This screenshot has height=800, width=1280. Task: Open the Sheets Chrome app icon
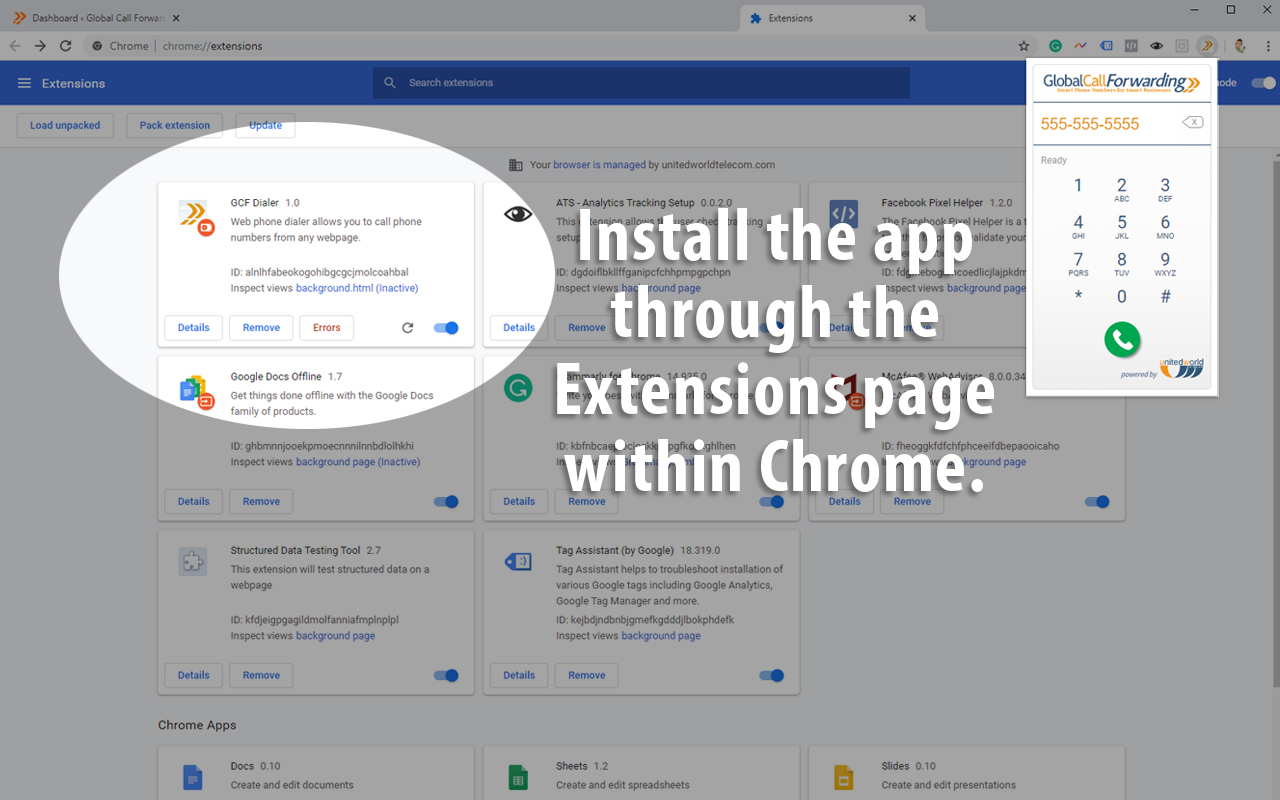(x=518, y=777)
